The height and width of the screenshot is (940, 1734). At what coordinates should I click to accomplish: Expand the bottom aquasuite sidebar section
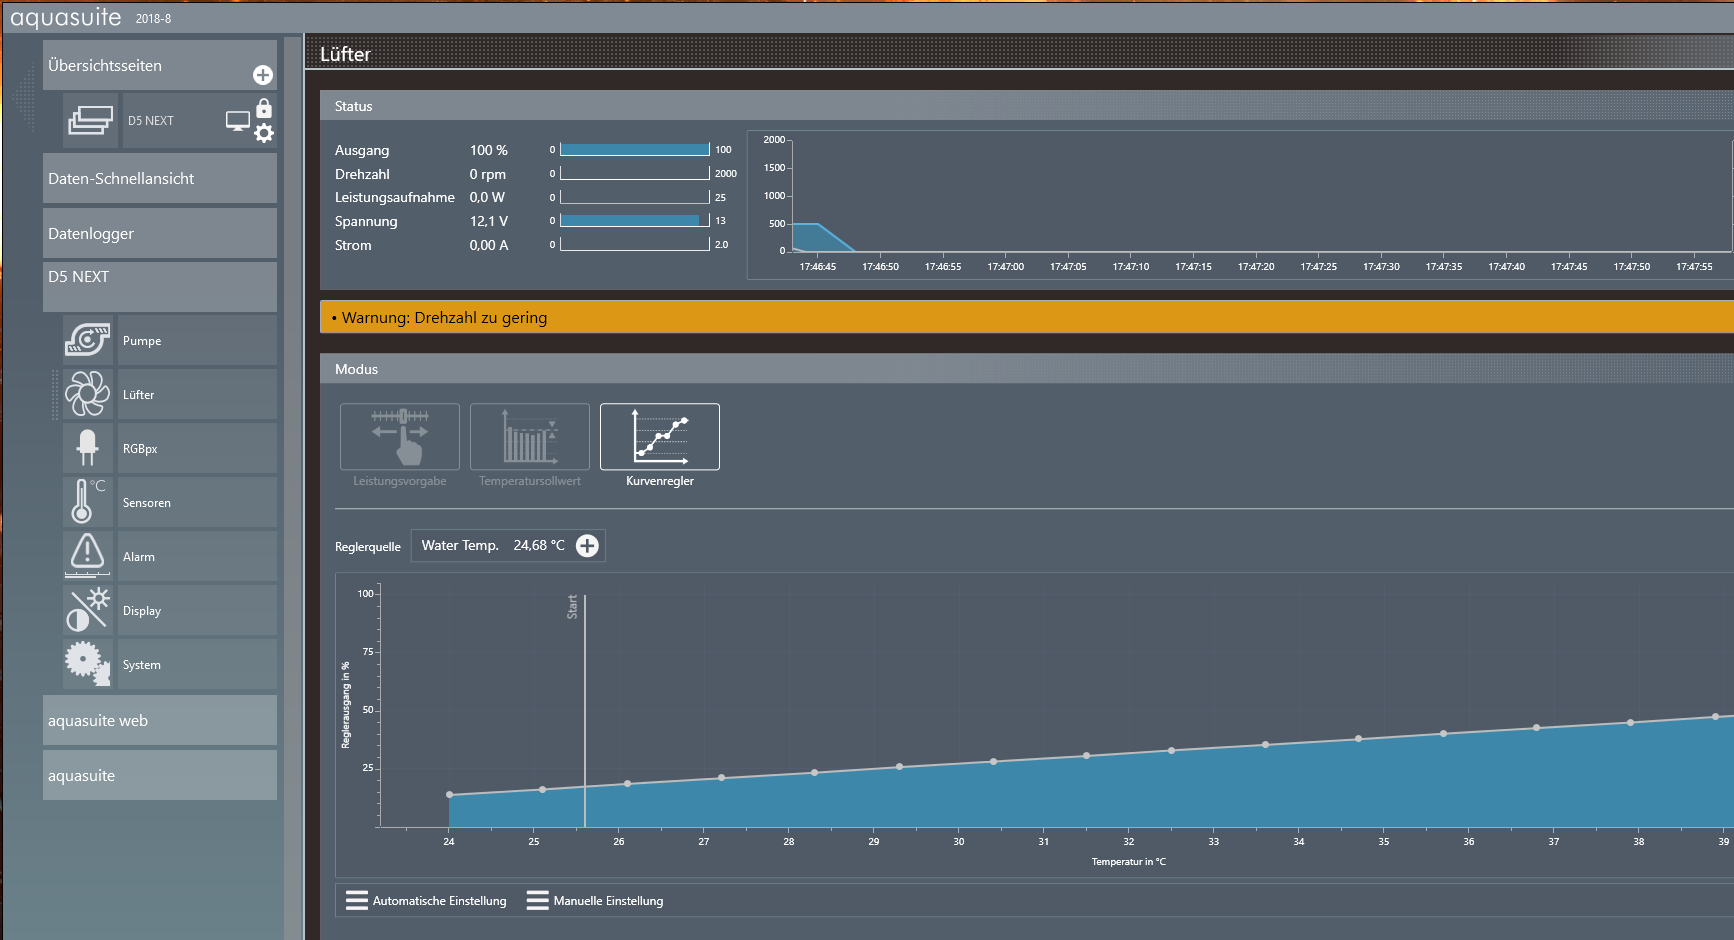pyautogui.click(x=160, y=775)
